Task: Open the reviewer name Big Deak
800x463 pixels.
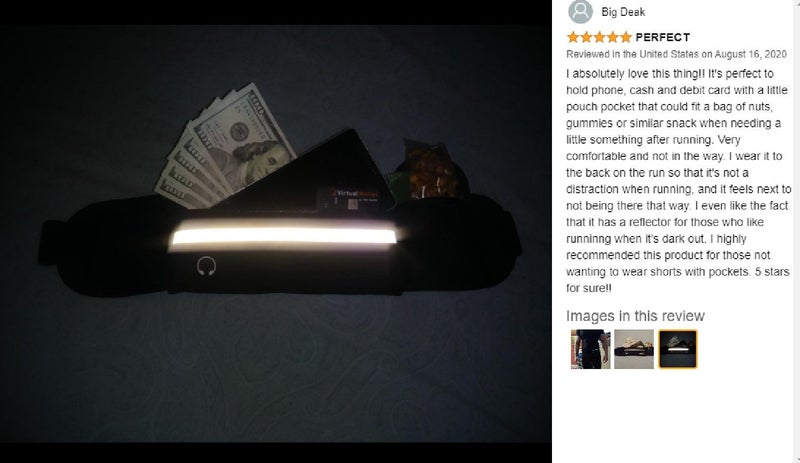Action: coord(623,12)
